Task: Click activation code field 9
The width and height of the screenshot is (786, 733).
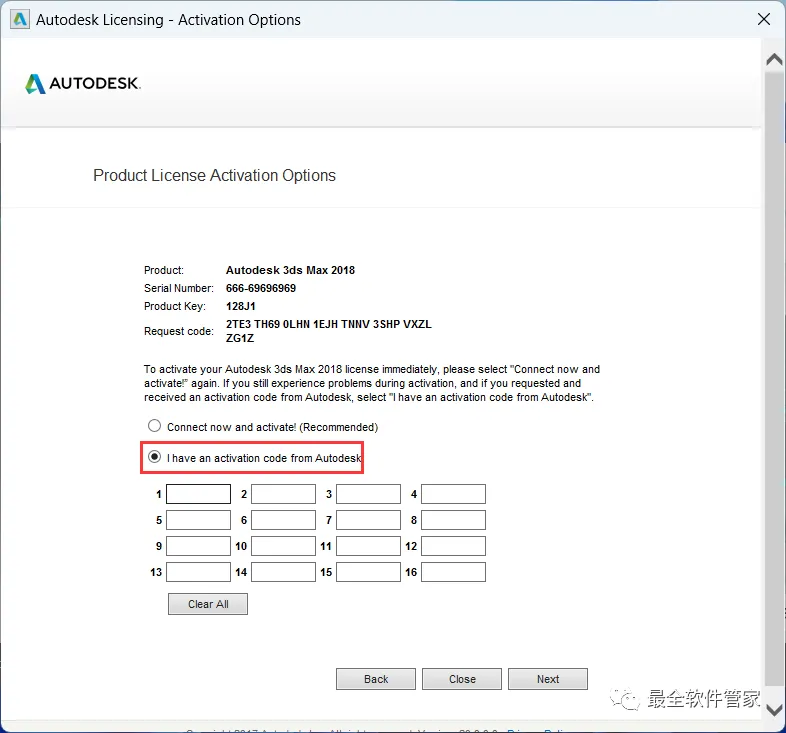Action: coord(199,546)
